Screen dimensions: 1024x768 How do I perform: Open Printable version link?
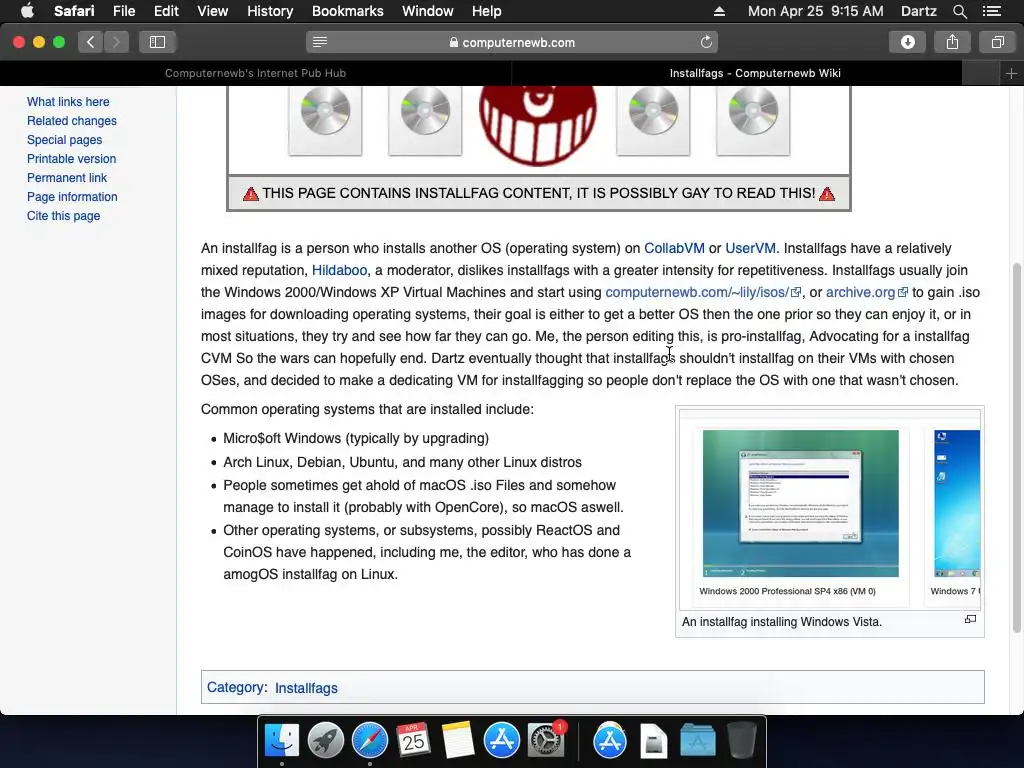coord(71,159)
